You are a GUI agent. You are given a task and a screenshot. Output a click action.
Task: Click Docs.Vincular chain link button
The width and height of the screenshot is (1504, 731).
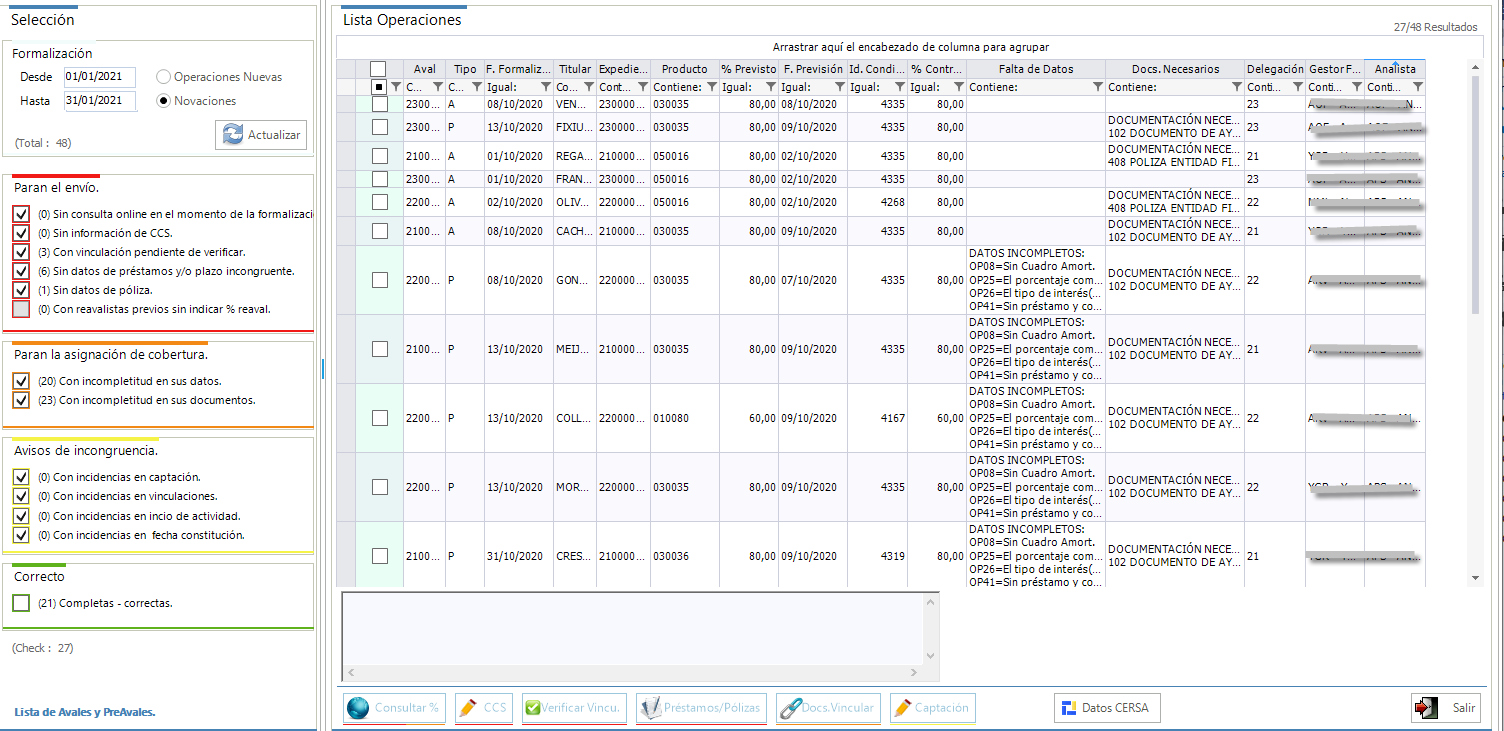pyautogui.click(x=828, y=708)
